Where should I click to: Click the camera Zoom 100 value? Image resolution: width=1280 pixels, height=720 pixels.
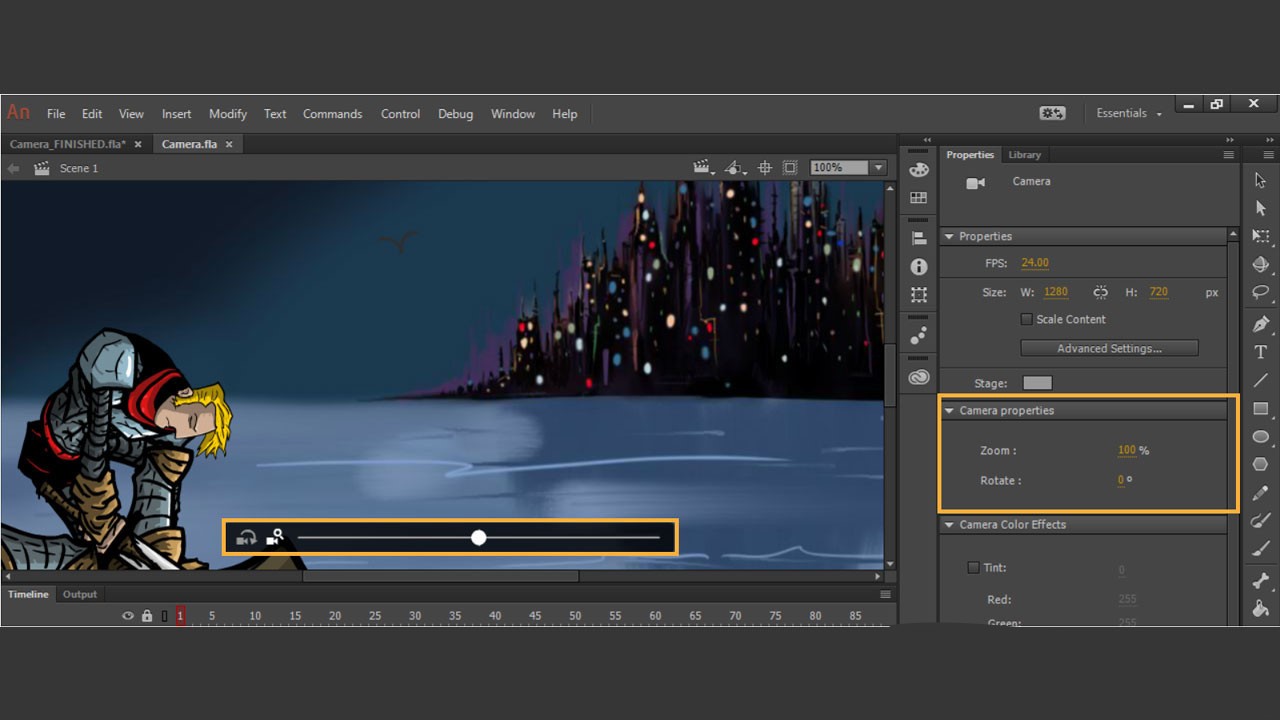point(1127,450)
